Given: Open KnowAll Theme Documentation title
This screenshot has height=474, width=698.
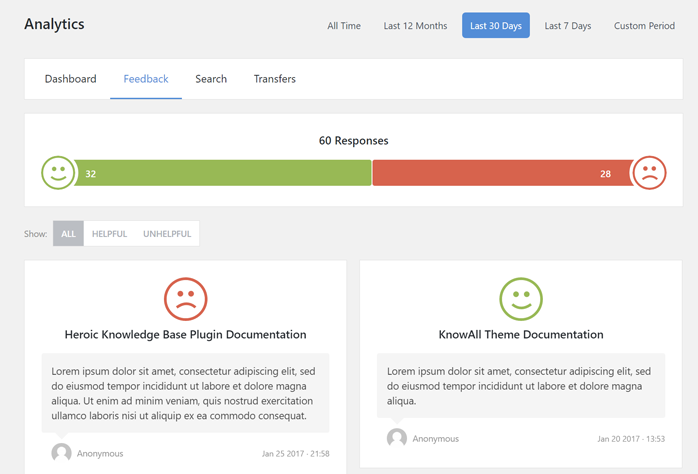Looking at the screenshot, I should 521,335.
